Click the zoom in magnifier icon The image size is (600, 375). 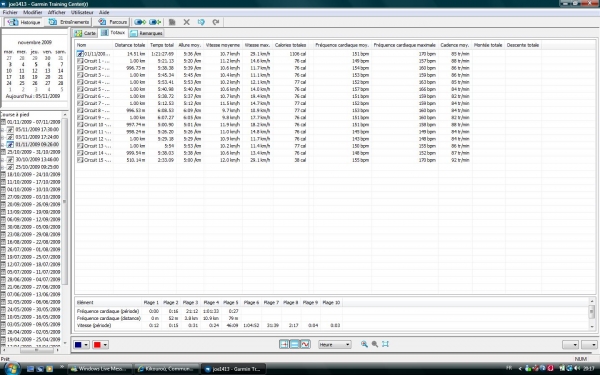tap(364, 344)
